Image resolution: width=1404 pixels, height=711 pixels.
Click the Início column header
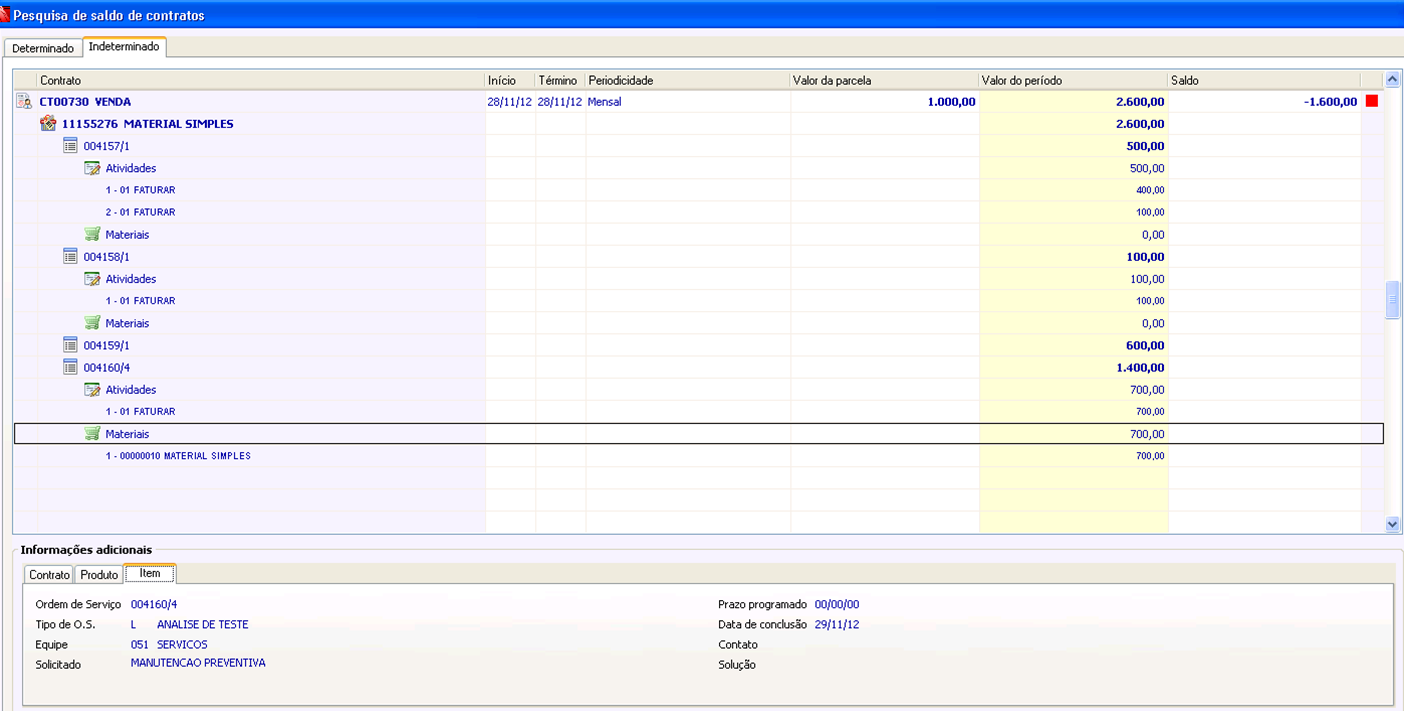click(x=510, y=80)
